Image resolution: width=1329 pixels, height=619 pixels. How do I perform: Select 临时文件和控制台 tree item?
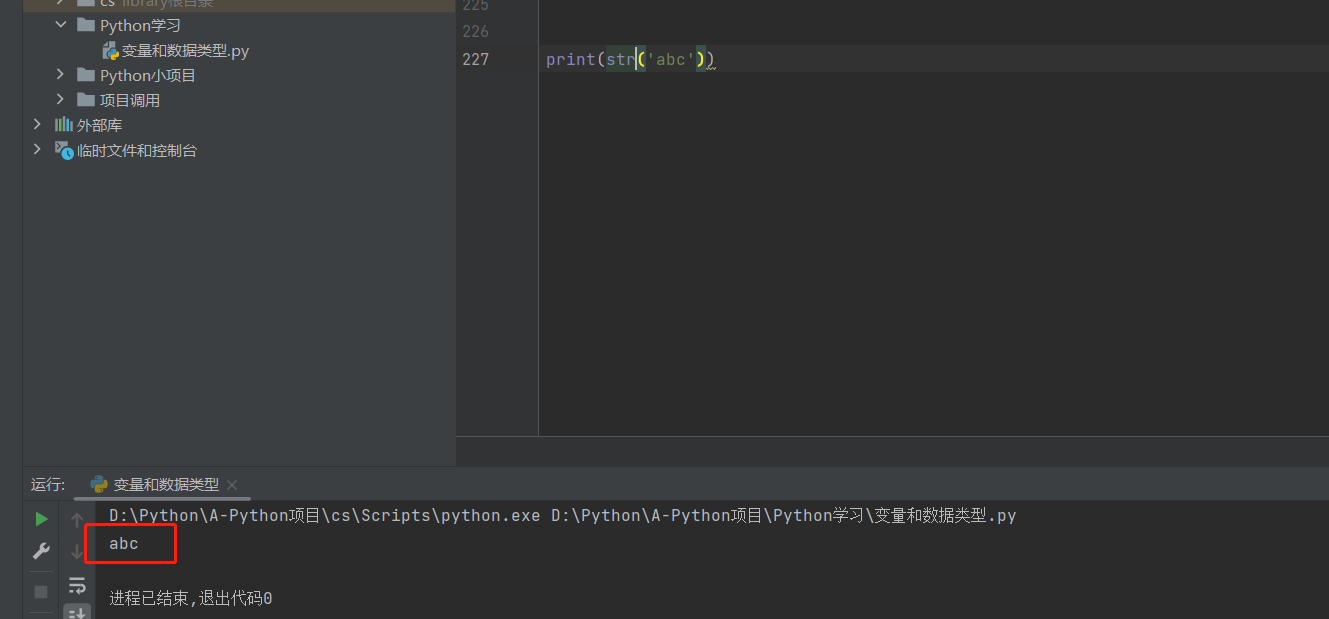click(137, 150)
